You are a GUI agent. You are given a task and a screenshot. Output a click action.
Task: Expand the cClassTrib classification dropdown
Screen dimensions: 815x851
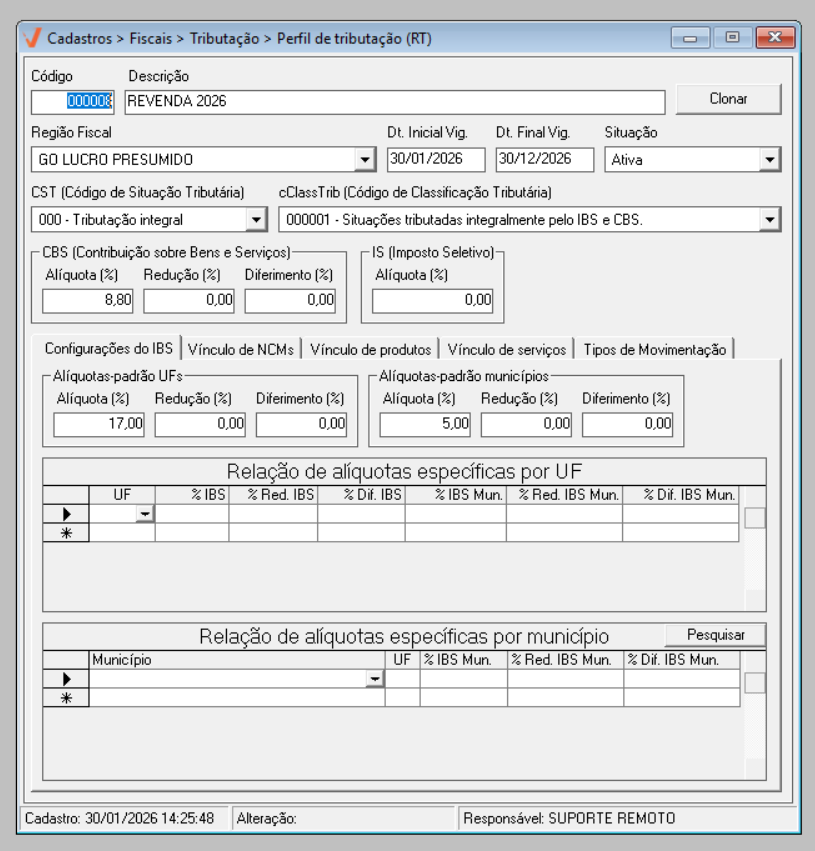coord(769,219)
